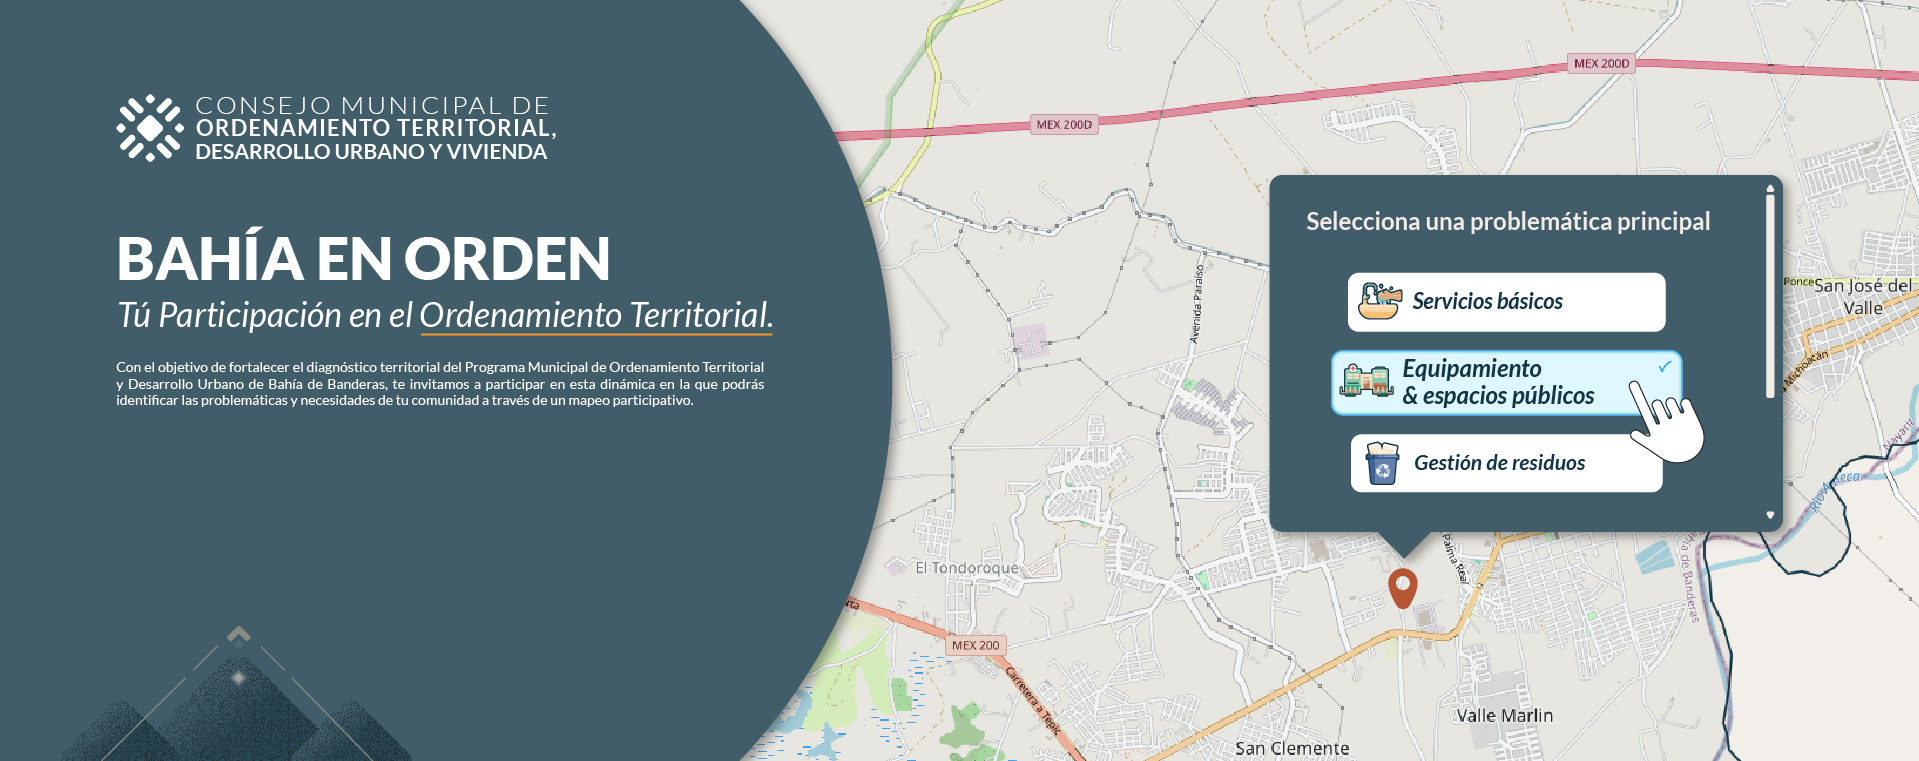Click the Valle Marlin map label
1919x761 pixels.
point(1505,715)
